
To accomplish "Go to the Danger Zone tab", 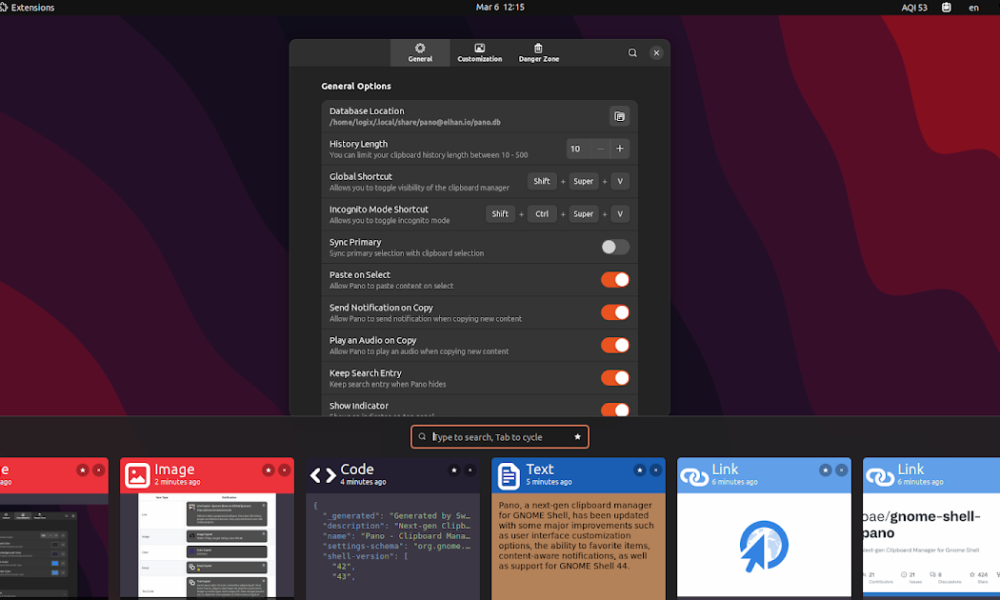I will pyautogui.click(x=539, y=53).
